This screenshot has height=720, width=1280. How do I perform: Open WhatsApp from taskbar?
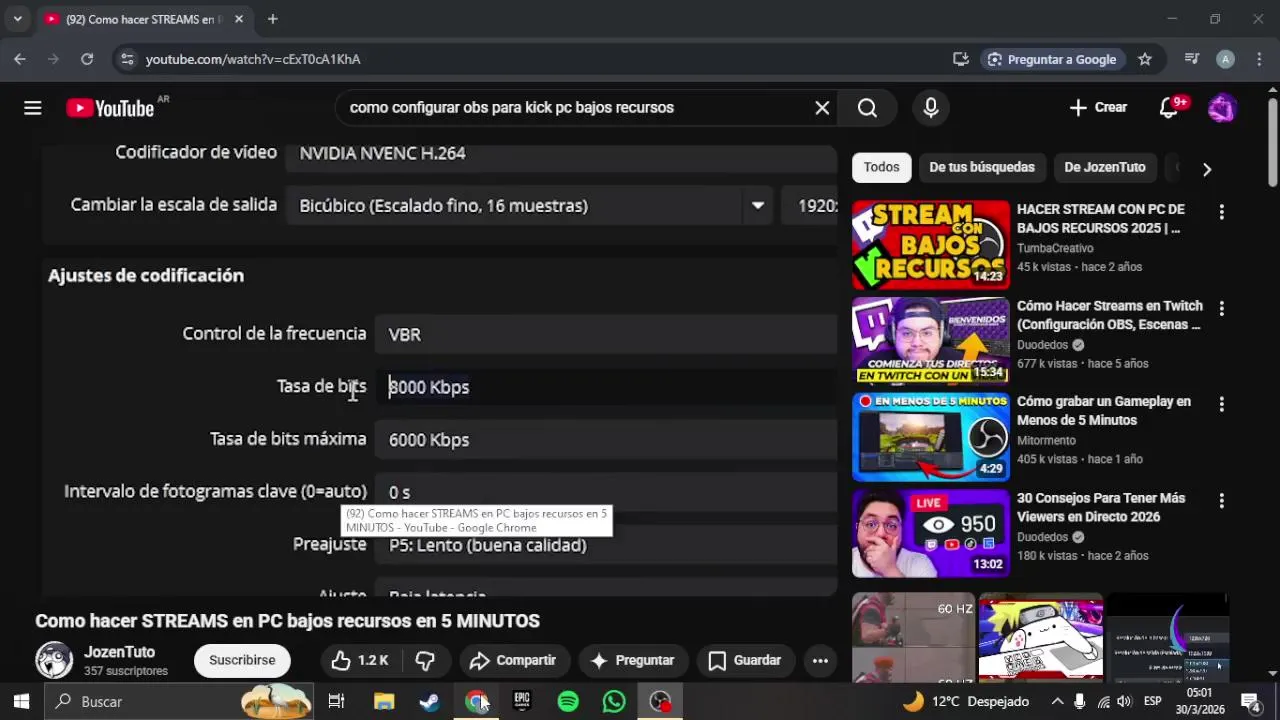614,701
